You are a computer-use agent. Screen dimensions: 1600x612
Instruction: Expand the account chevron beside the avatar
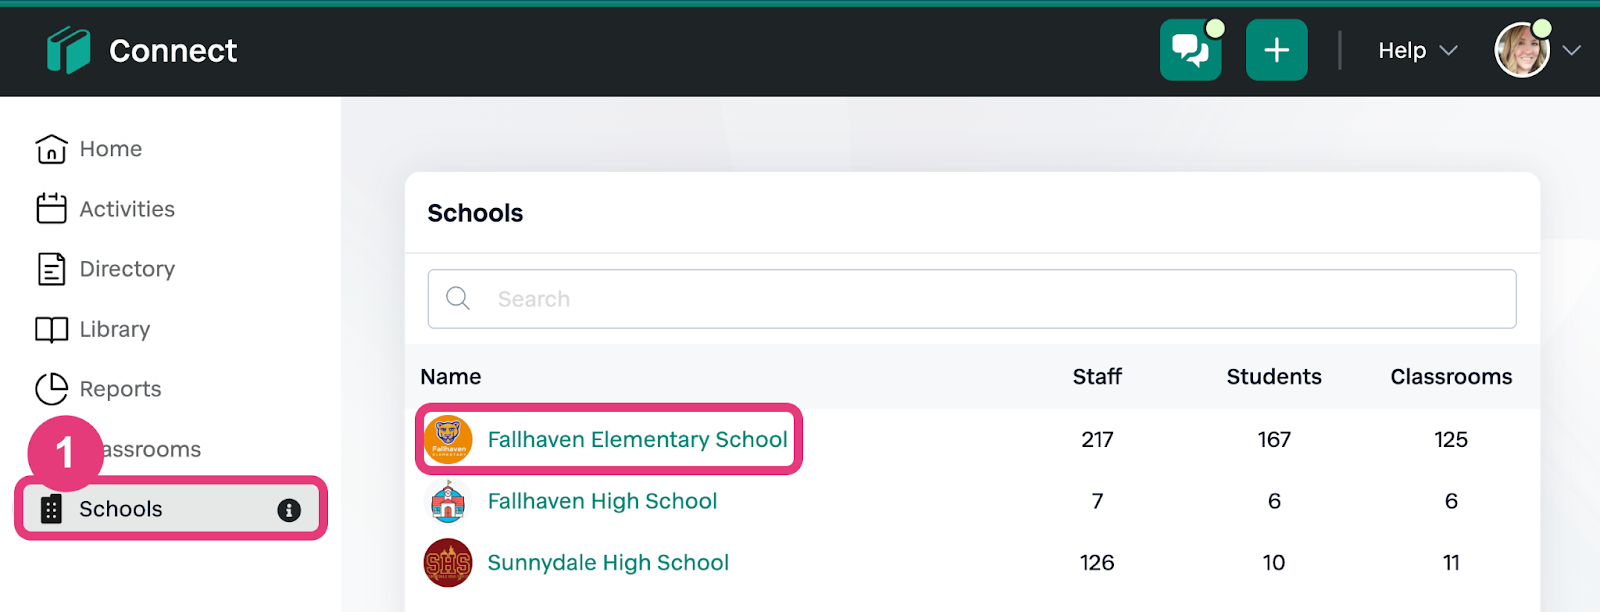tap(1573, 49)
